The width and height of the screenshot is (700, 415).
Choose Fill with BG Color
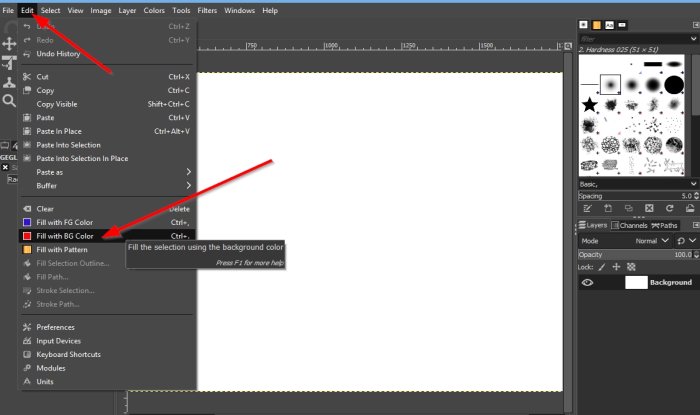107,236
